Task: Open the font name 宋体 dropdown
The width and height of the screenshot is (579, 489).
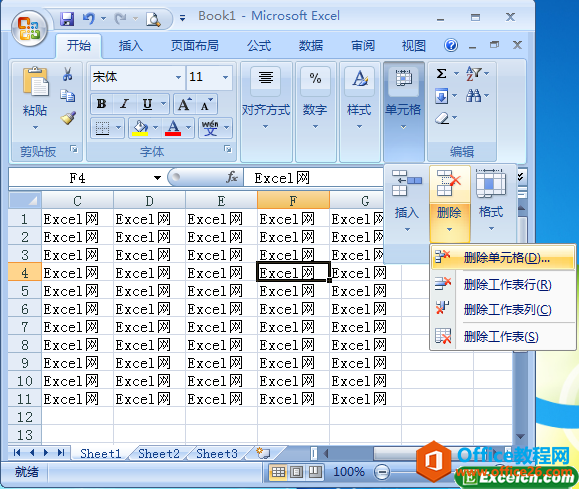Action: pyautogui.click(x=178, y=78)
